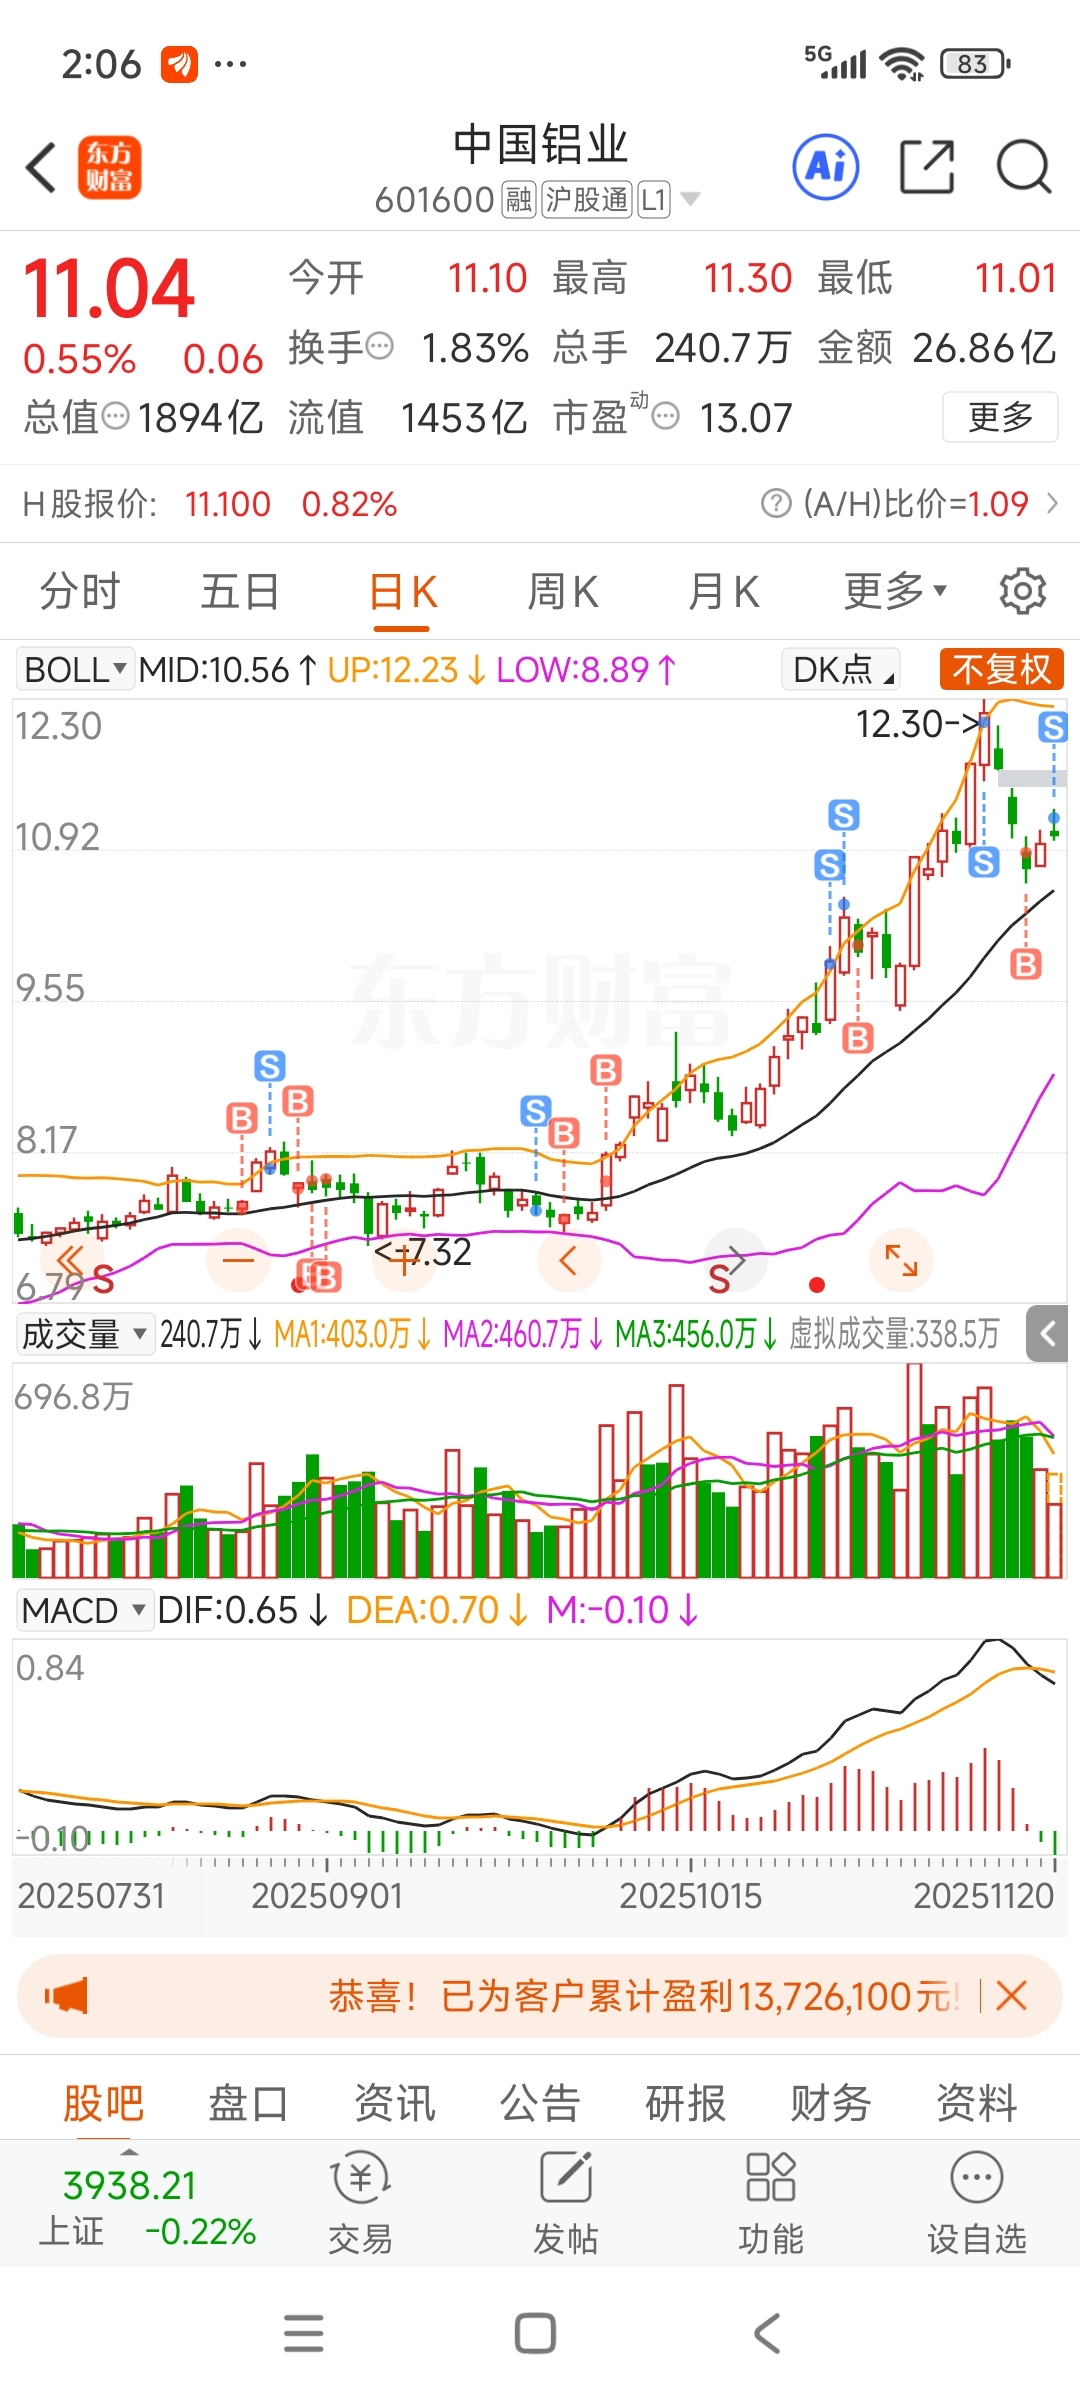Tap date label 20251015
Screen dimensions: 1080x2400
point(691,1895)
